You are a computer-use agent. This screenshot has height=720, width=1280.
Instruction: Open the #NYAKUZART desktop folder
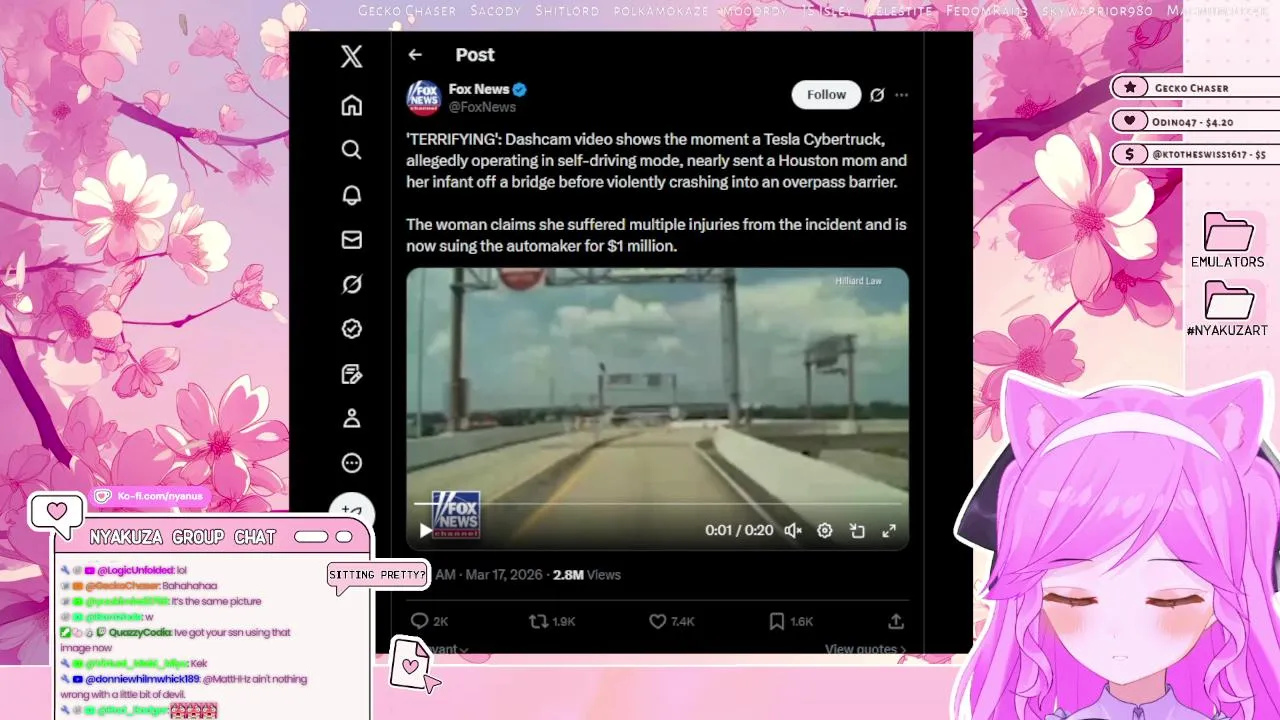1227,309
